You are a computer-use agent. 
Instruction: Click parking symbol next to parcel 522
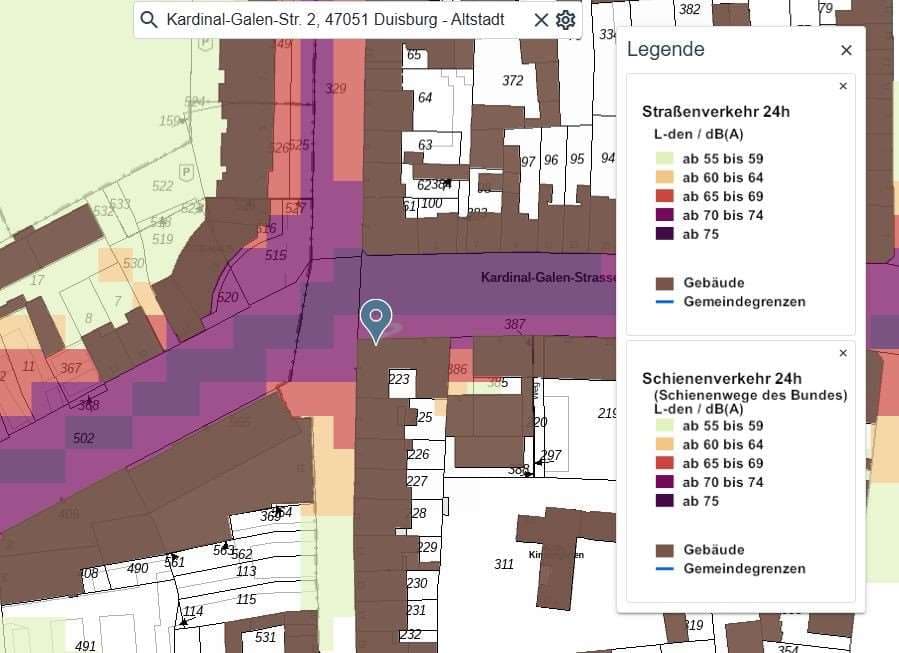coord(186,173)
